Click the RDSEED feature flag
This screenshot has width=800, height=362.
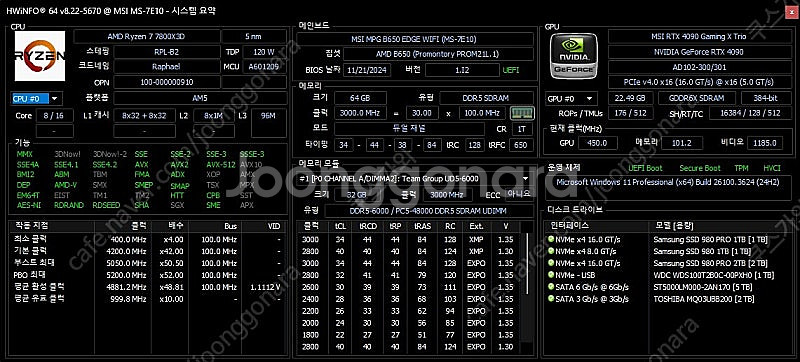107,205
